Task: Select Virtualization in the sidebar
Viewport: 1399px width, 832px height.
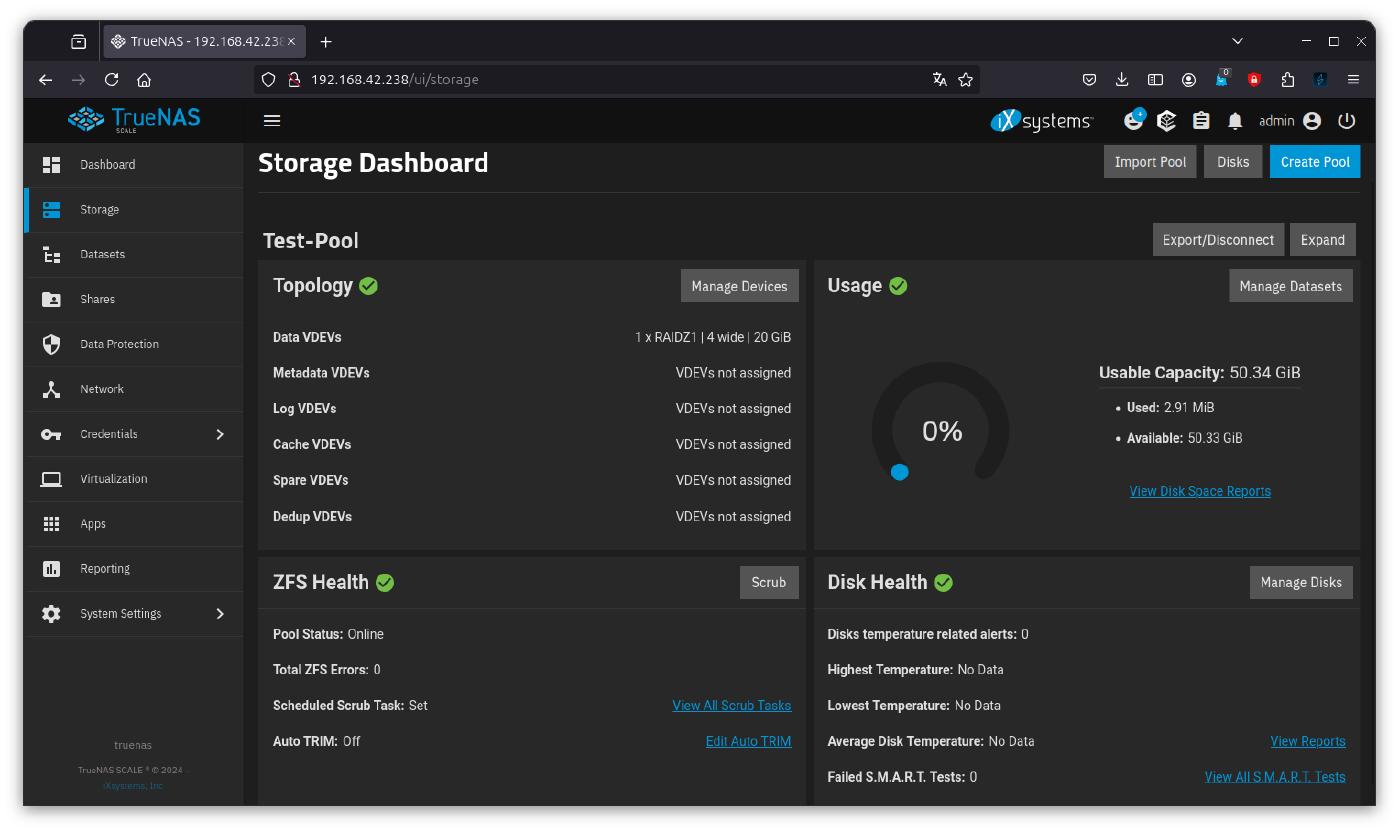Action: pos(113,479)
